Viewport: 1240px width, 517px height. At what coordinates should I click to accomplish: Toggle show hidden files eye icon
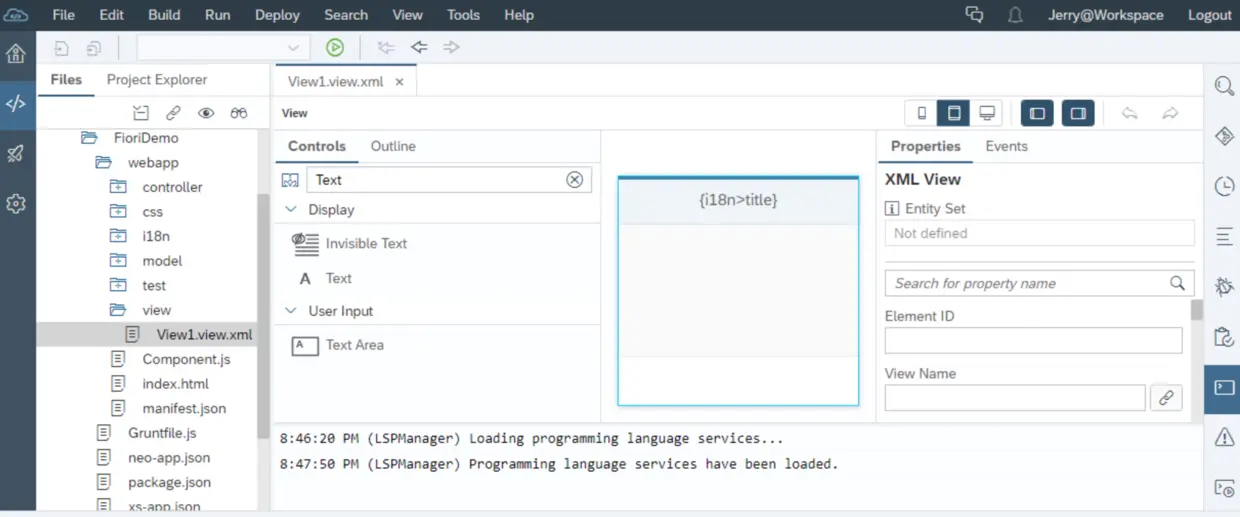pos(206,113)
